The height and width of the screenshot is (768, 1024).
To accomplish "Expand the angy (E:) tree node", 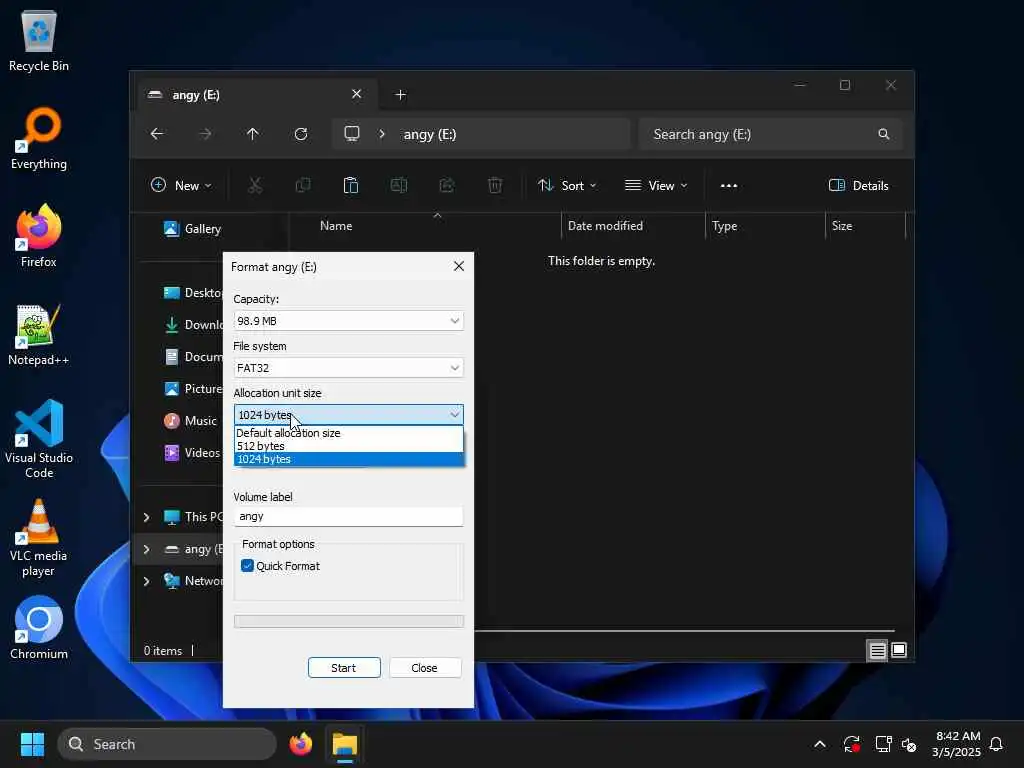I will coord(146,549).
